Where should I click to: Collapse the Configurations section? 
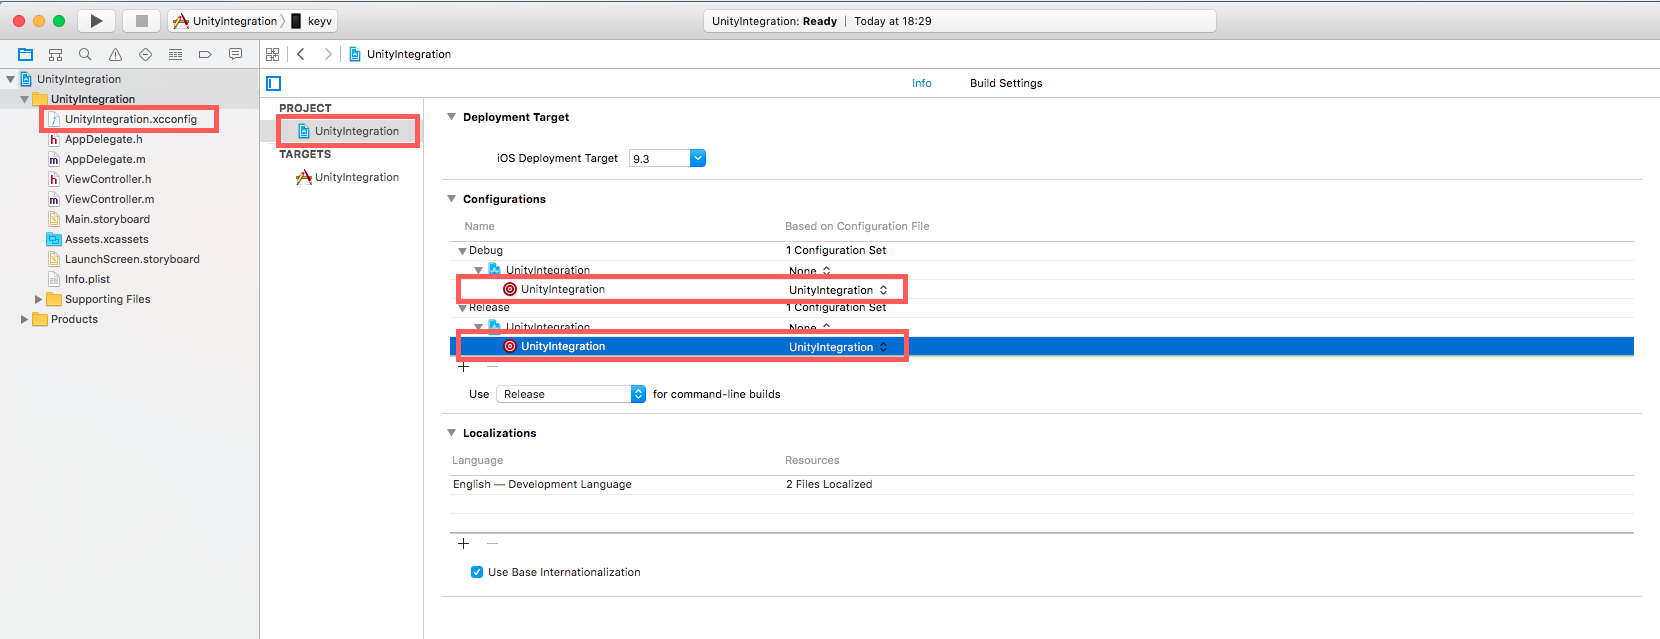pyautogui.click(x=451, y=199)
